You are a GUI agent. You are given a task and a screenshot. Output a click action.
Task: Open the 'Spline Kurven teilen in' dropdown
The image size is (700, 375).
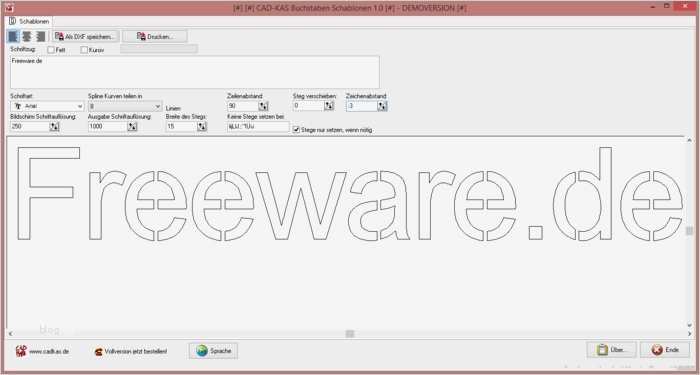tap(125, 106)
